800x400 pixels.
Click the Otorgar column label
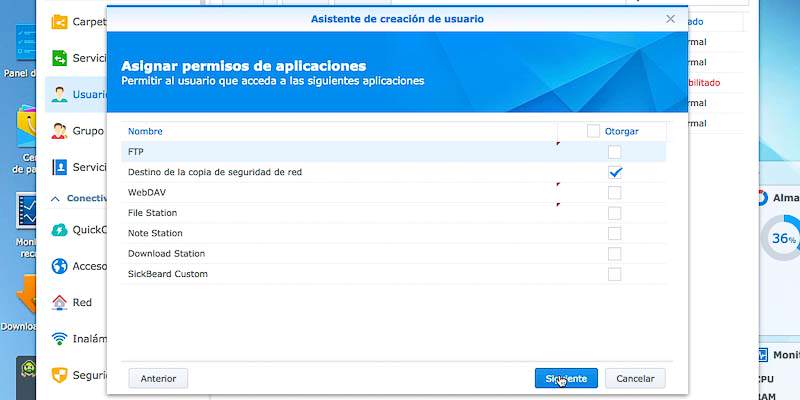coord(621,131)
